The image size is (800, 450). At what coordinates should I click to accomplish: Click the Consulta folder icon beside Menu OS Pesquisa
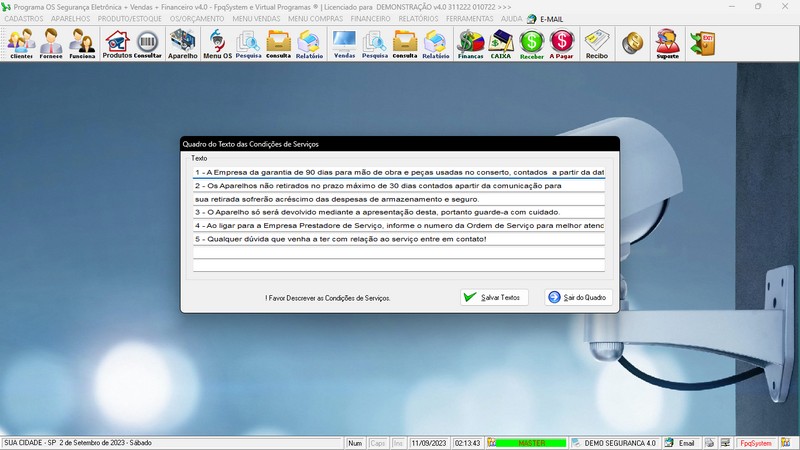click(x=279, y=43)
